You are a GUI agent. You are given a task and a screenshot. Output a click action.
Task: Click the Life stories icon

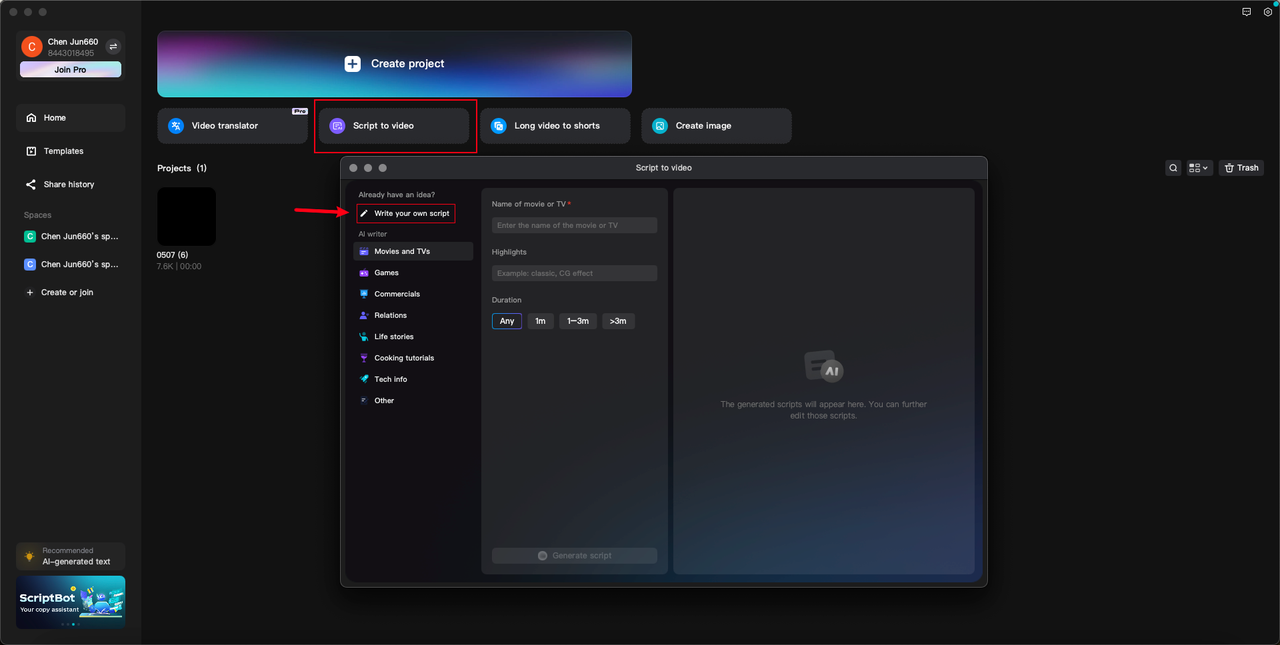pos(364,337)
